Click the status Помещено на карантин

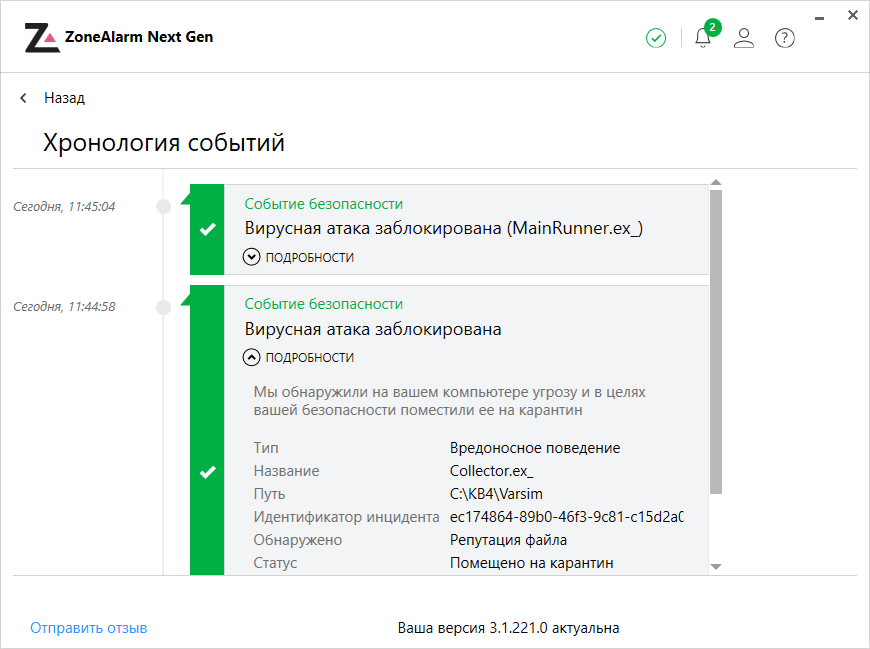532,562
